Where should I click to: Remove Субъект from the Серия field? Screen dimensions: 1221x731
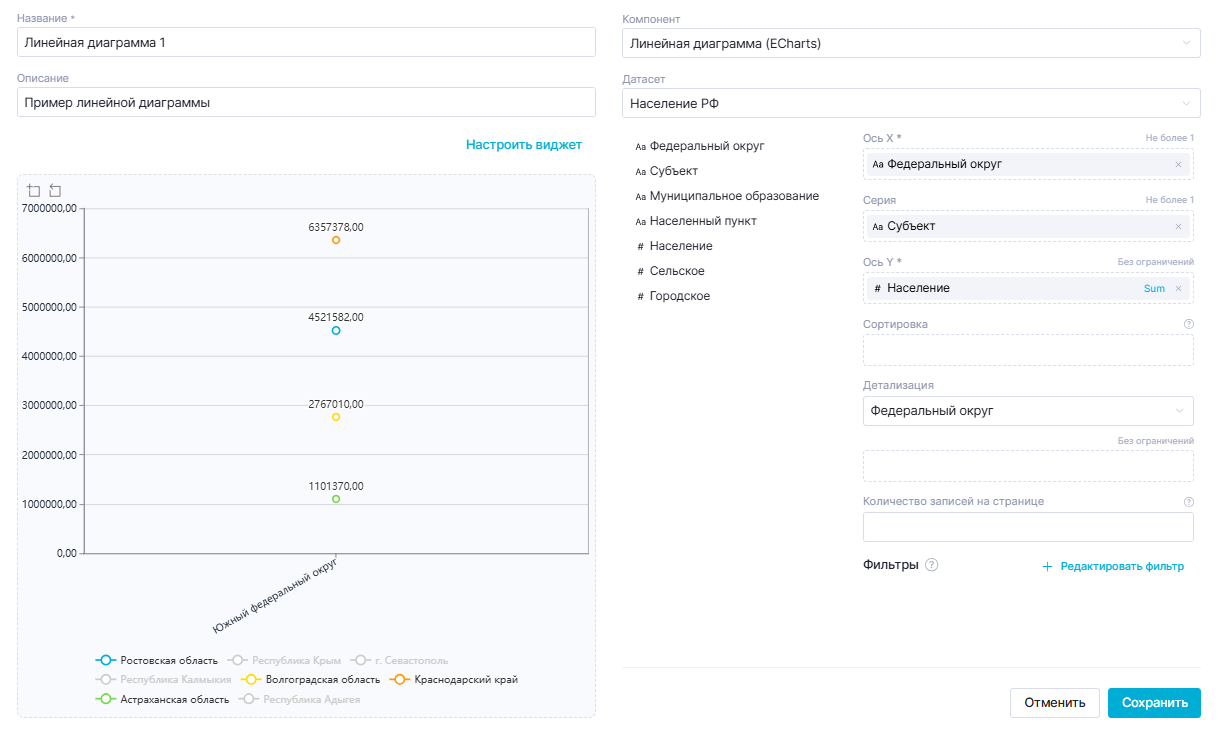coord(1178,226)
